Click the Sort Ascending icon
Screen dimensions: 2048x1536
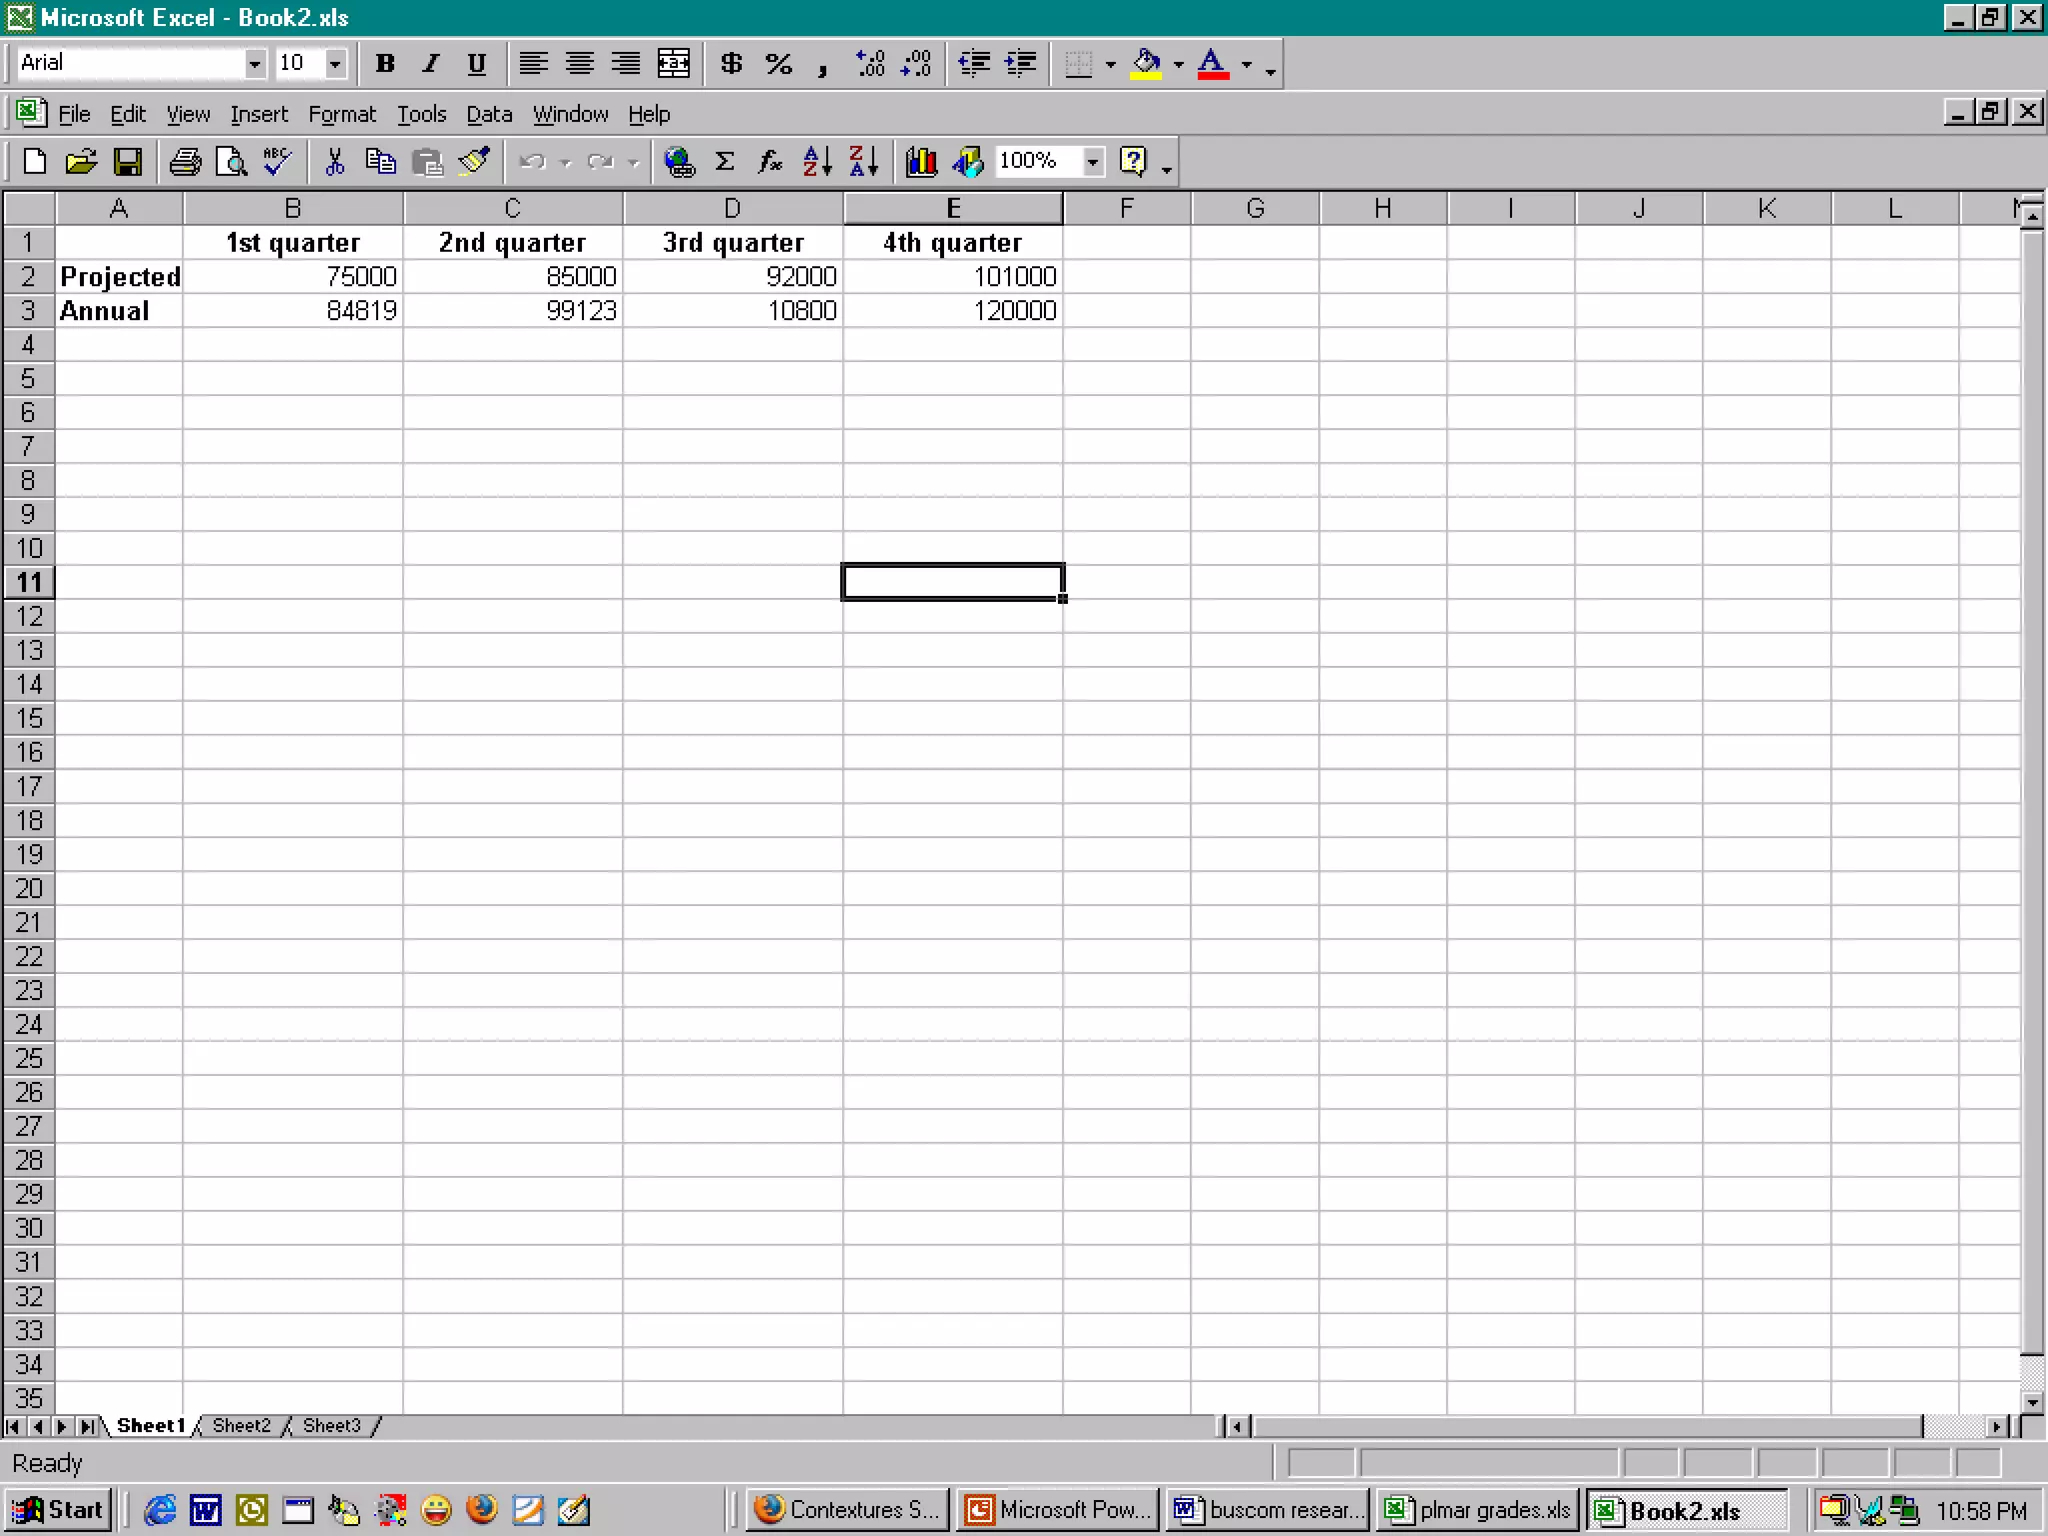816,161
